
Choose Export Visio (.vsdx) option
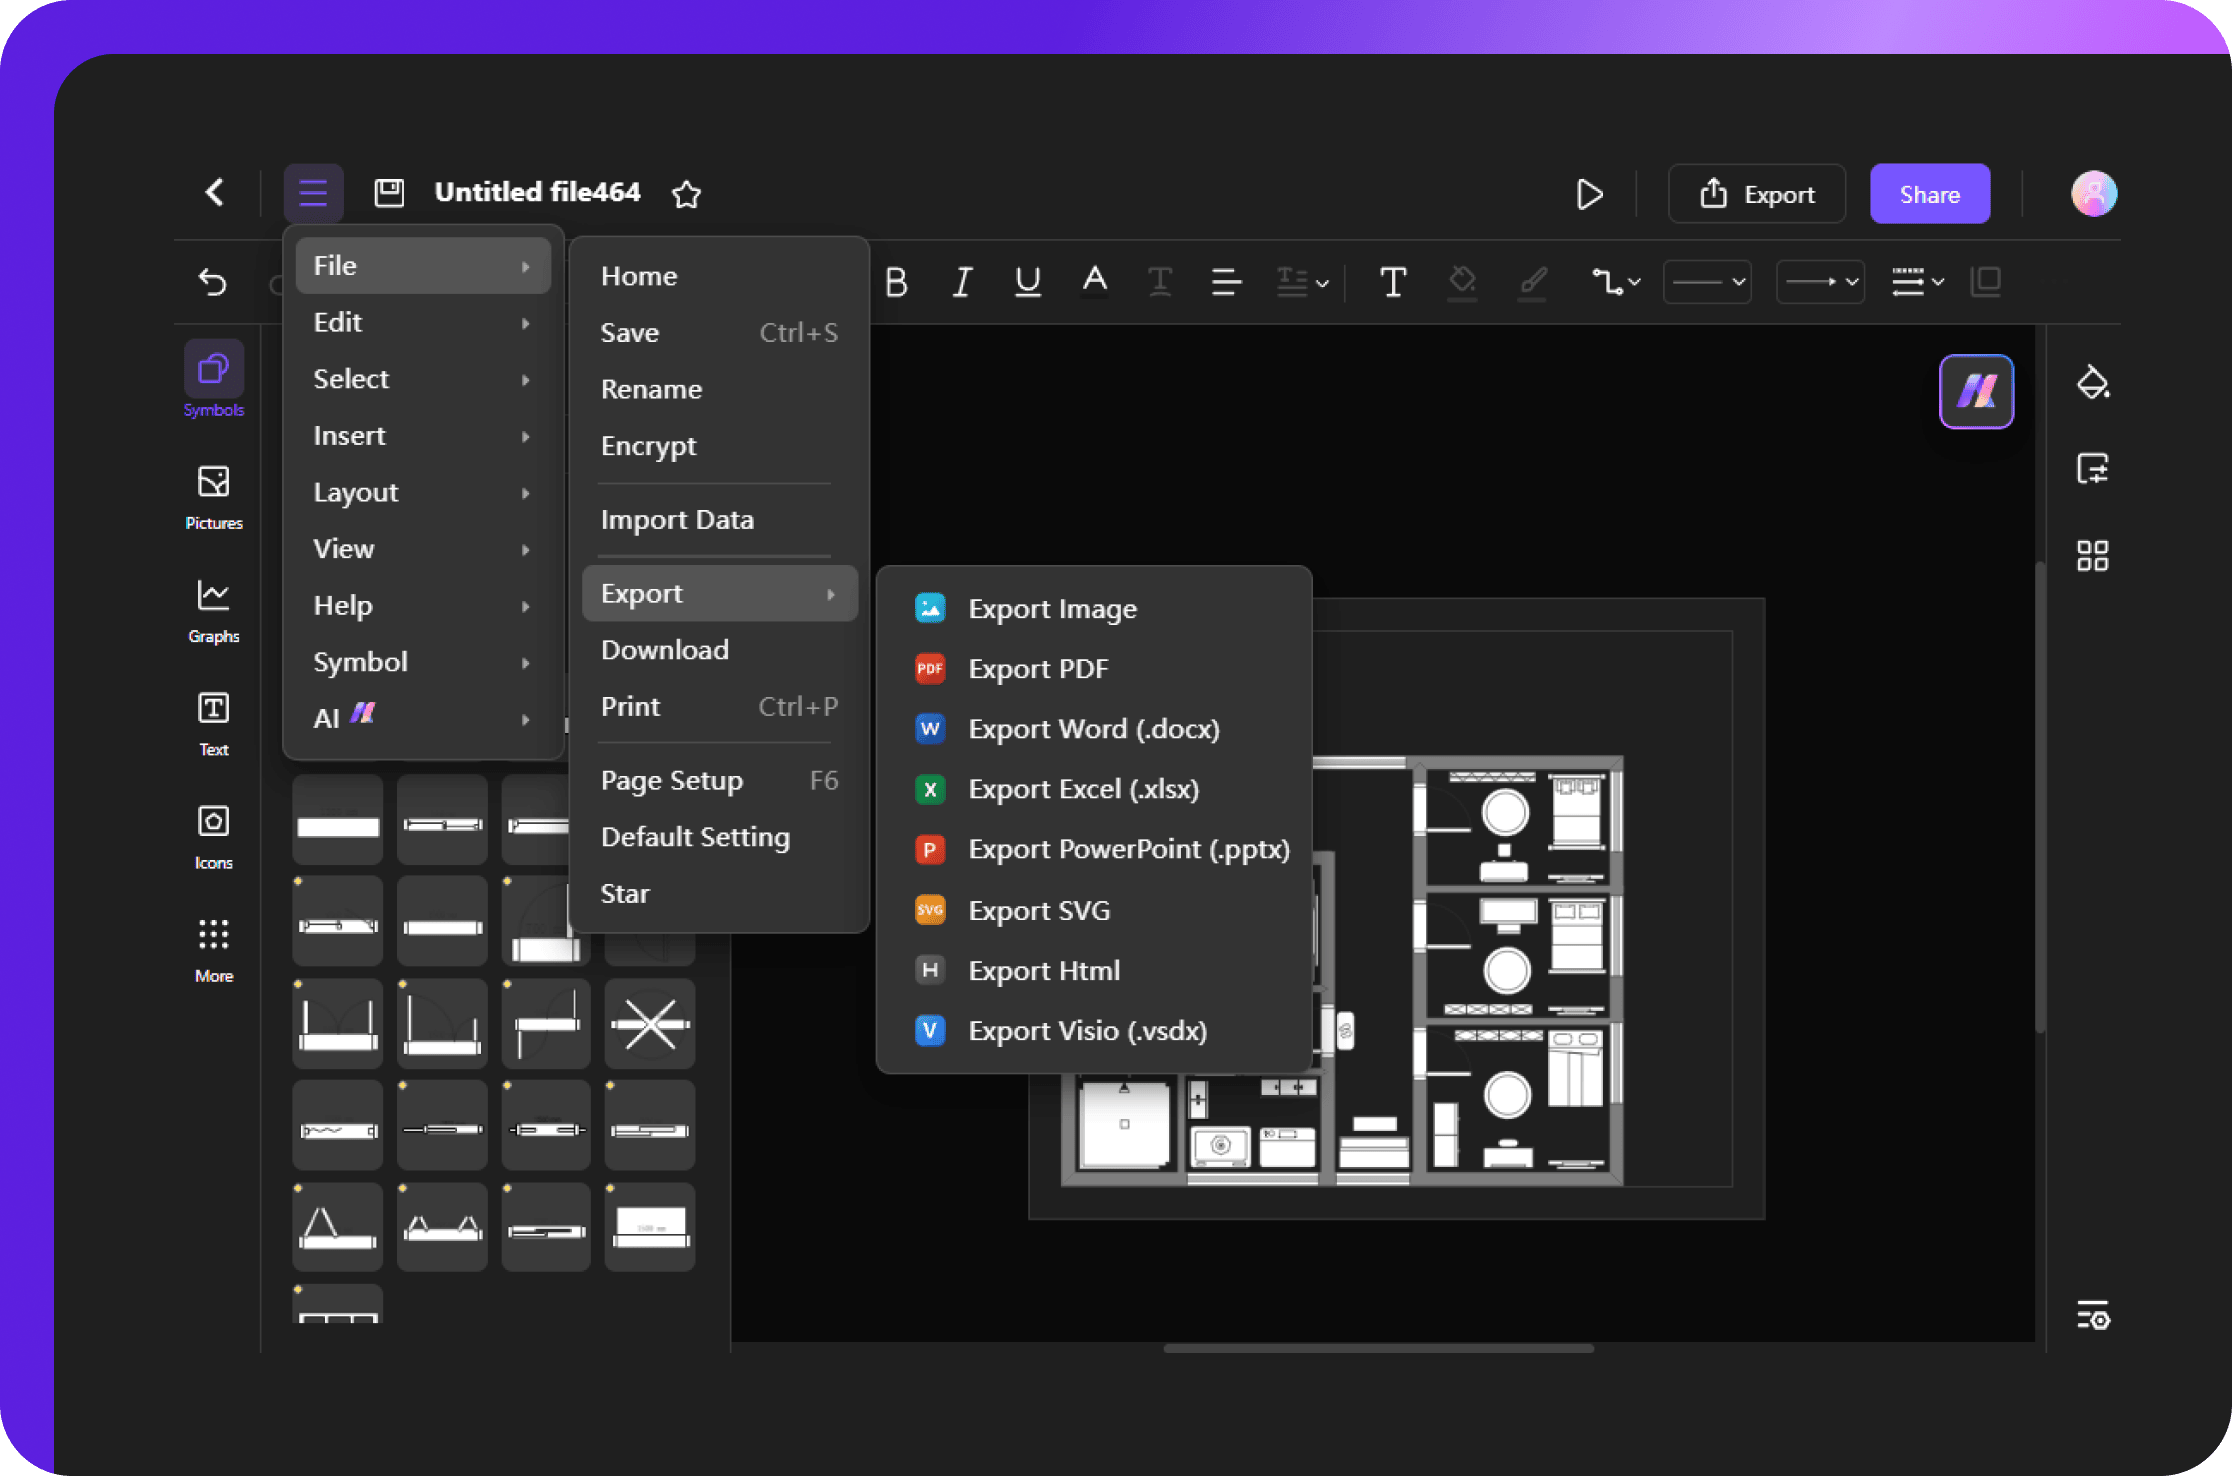point(1093,1031)
